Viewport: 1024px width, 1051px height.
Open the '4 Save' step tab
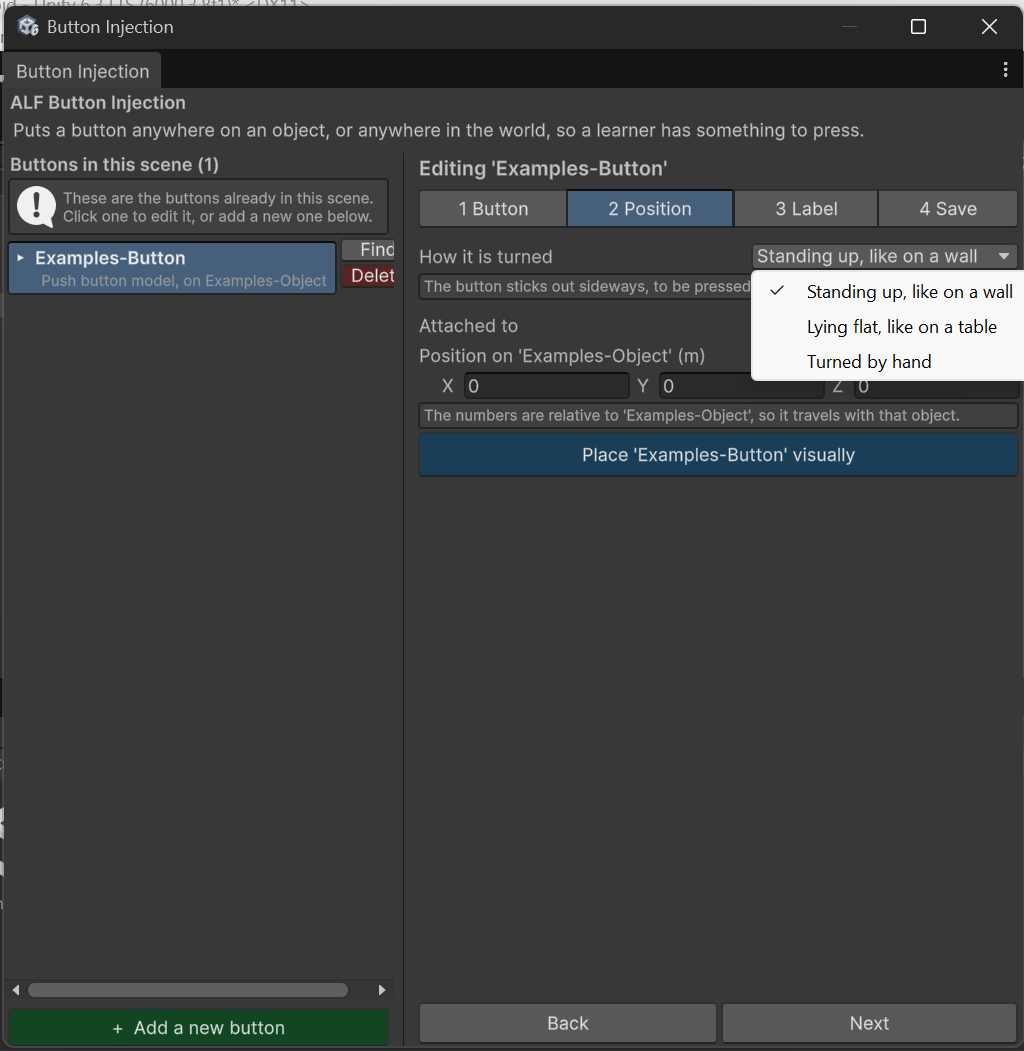[948, 208]
